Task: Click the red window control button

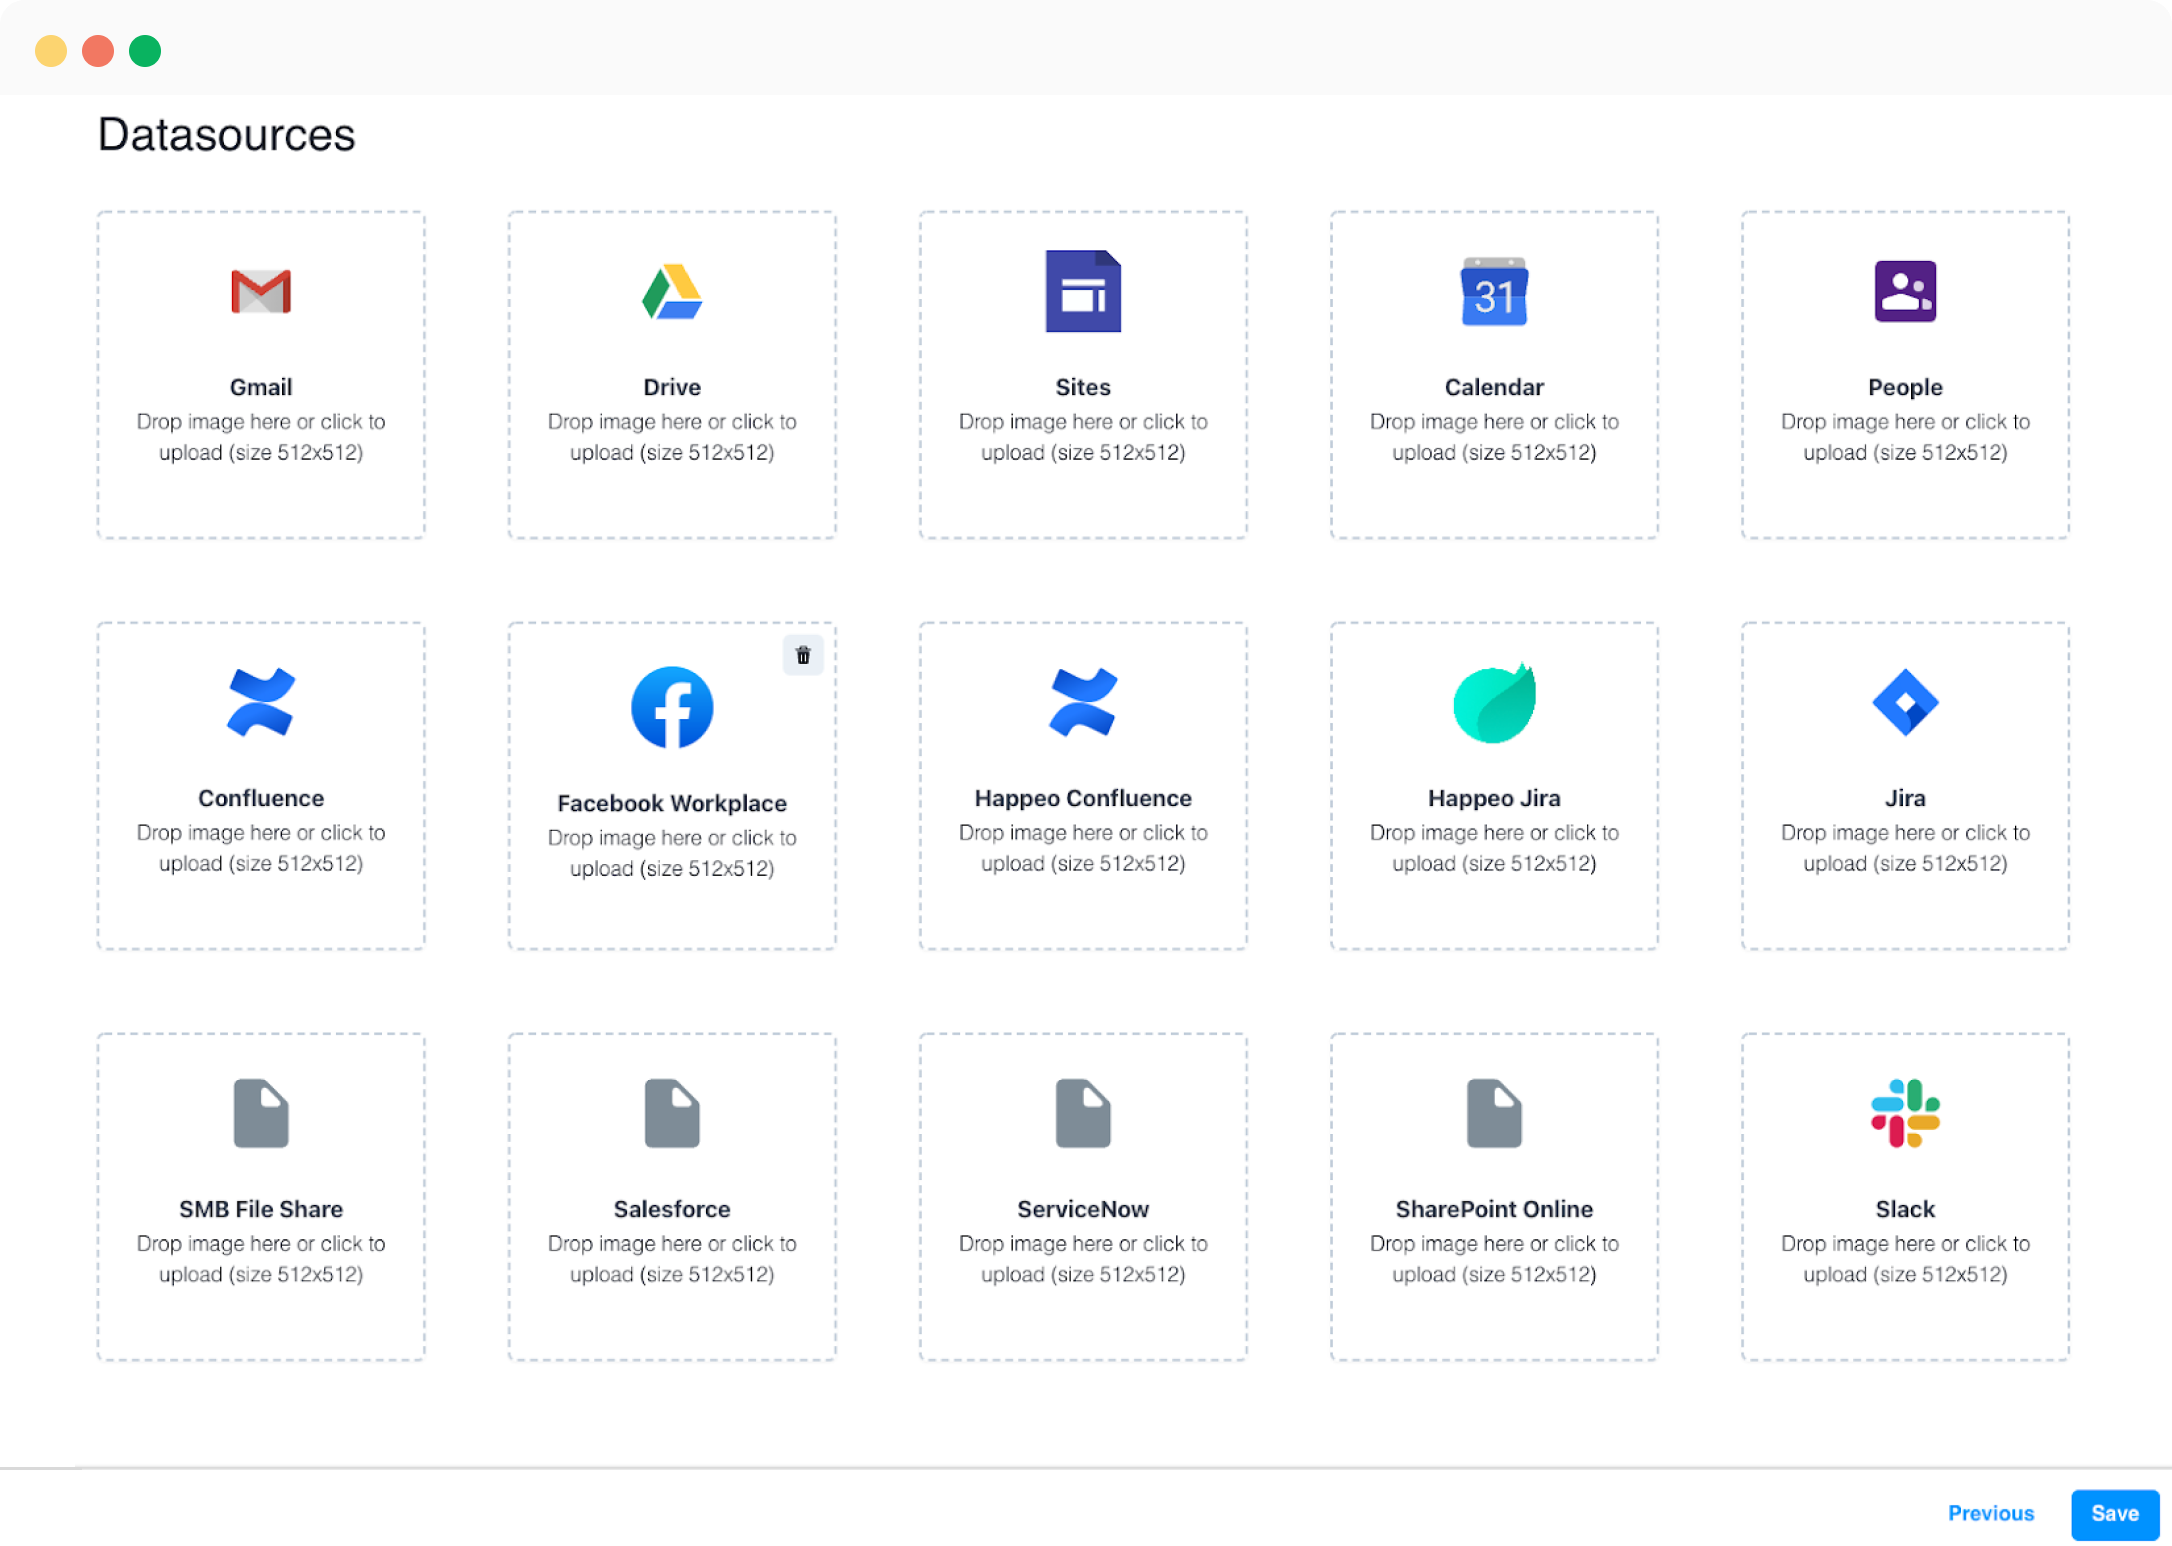Action: click(x=98, y=50)
